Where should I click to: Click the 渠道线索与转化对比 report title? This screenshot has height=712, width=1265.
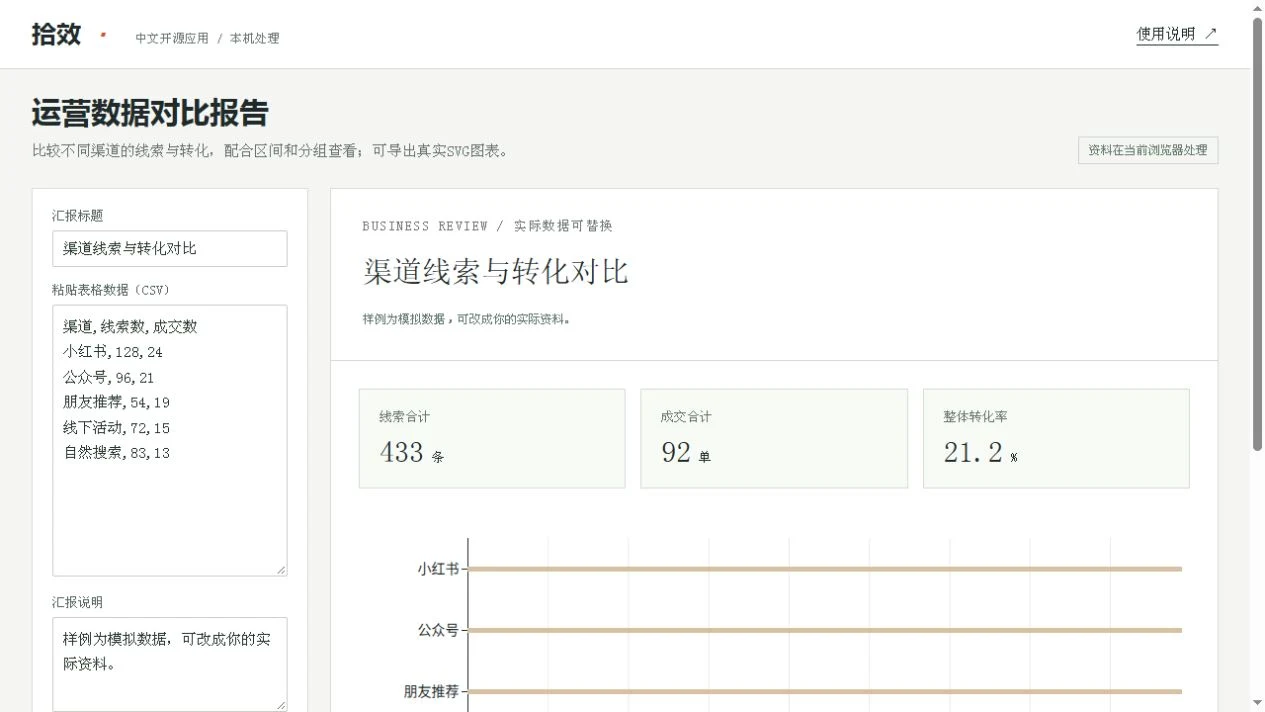tap(496, 271)
